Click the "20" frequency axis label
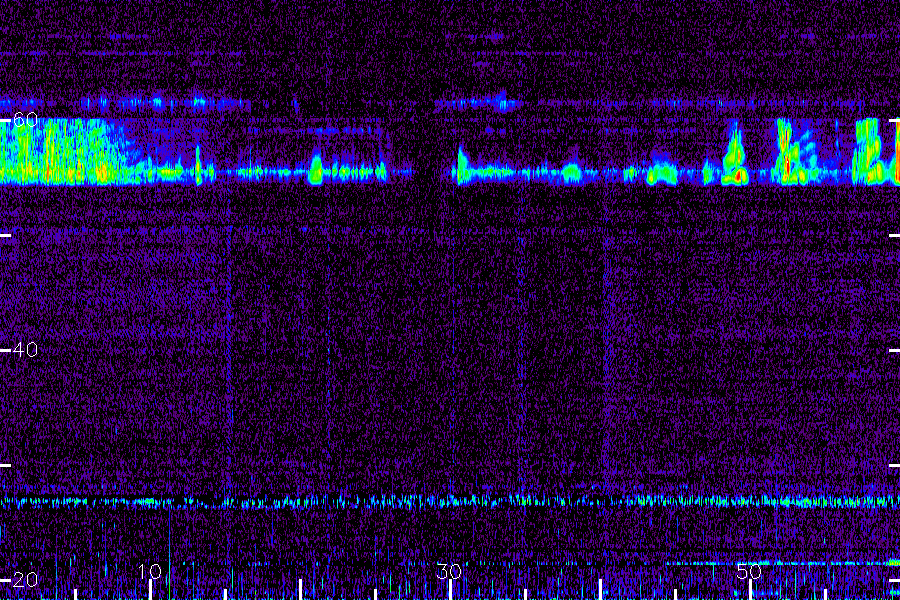900x600 pixels. point(25,579)
